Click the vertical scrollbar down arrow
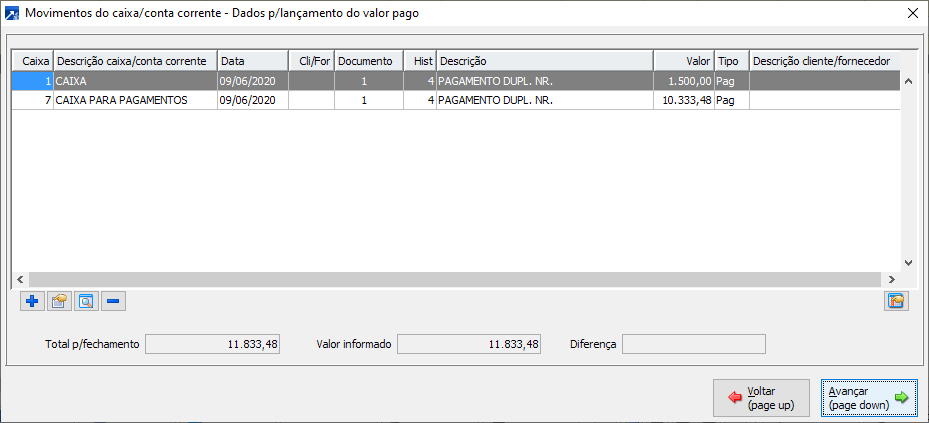The height and width of the screenshot is (423, 929). (x=908, y=263)
